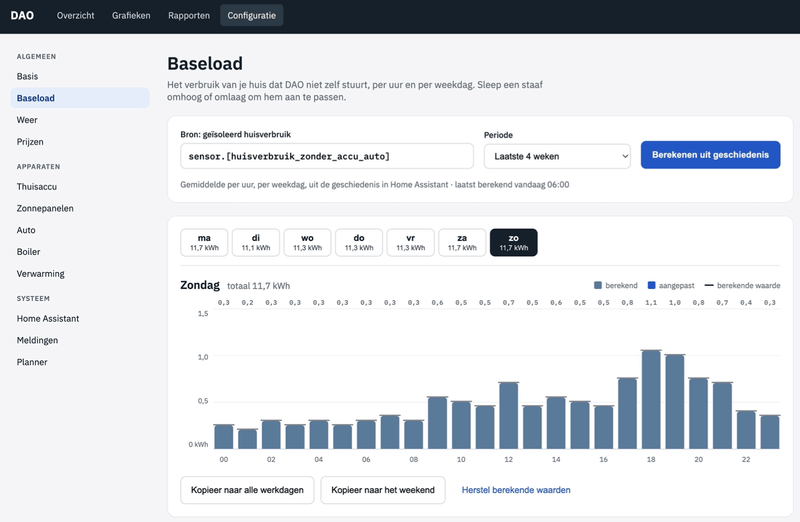Click the DAO logo in the header
The image size is (800, 522).
(x=22, y=15)
